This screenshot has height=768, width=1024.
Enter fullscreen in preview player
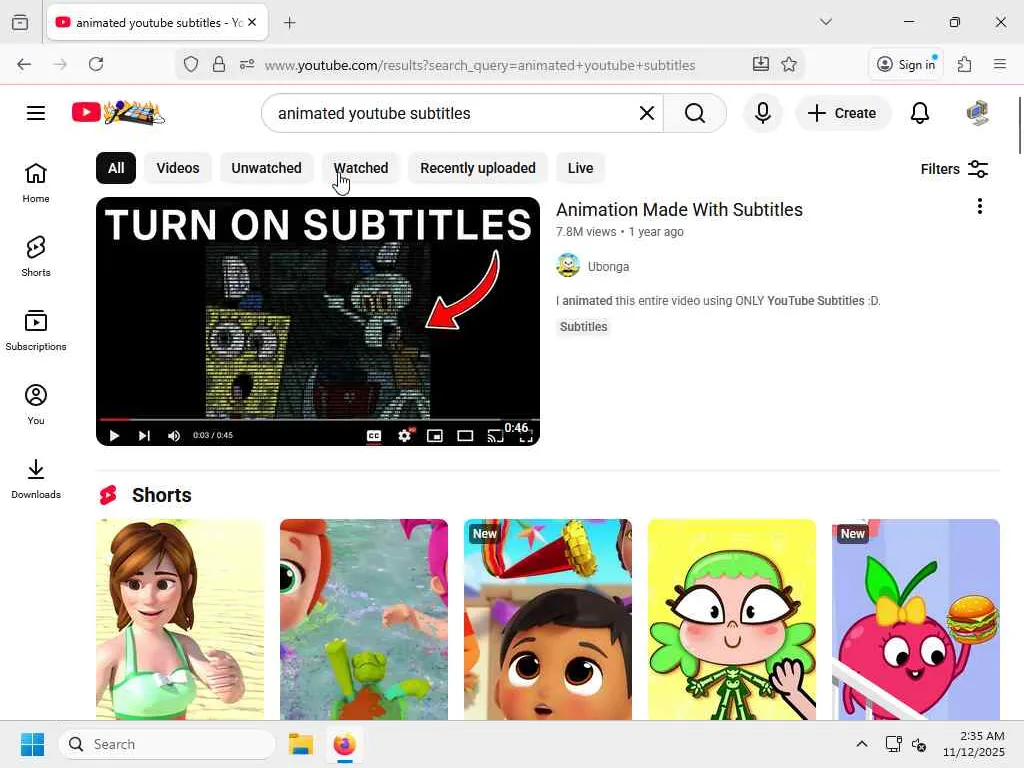[x=526, y=437]
